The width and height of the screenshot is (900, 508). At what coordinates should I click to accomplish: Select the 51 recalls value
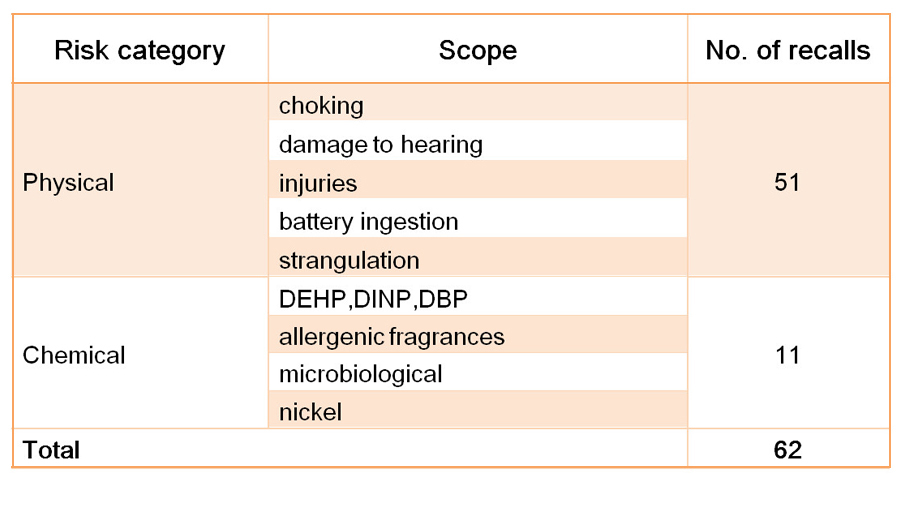[788, 183]
